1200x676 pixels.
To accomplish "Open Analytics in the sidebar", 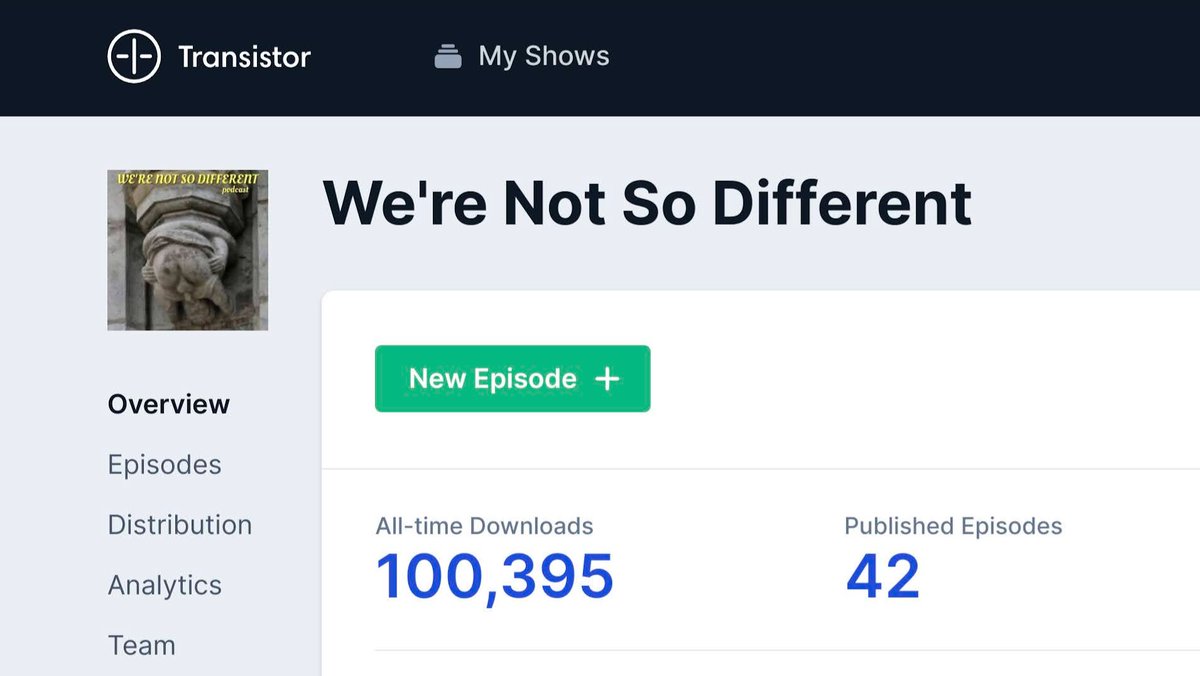I will (x=165, y=585).
